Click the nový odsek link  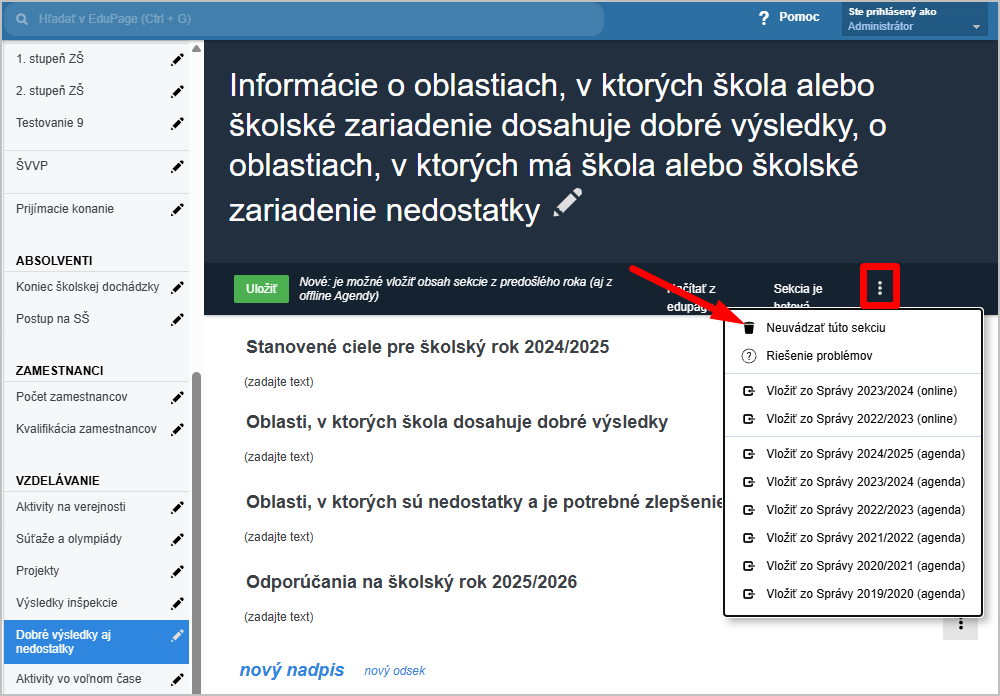394,671
